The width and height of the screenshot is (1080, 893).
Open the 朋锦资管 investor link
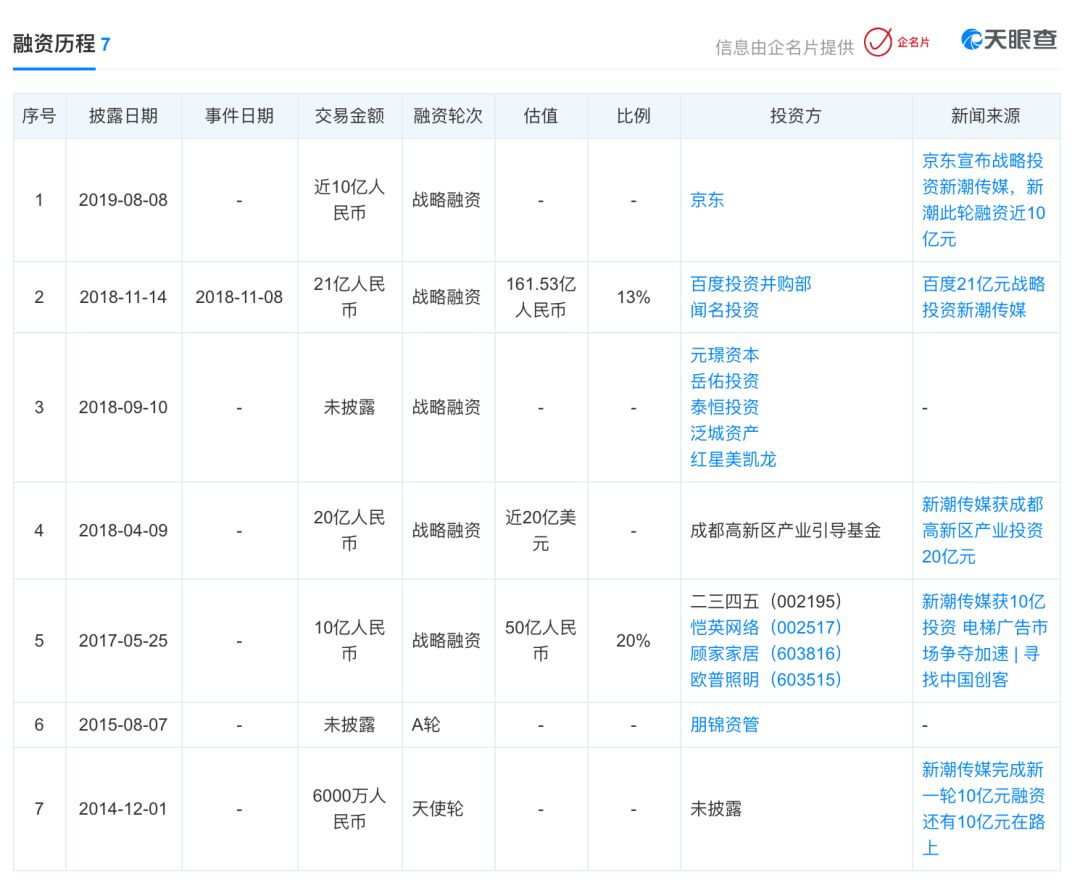[x=725, y=724]
